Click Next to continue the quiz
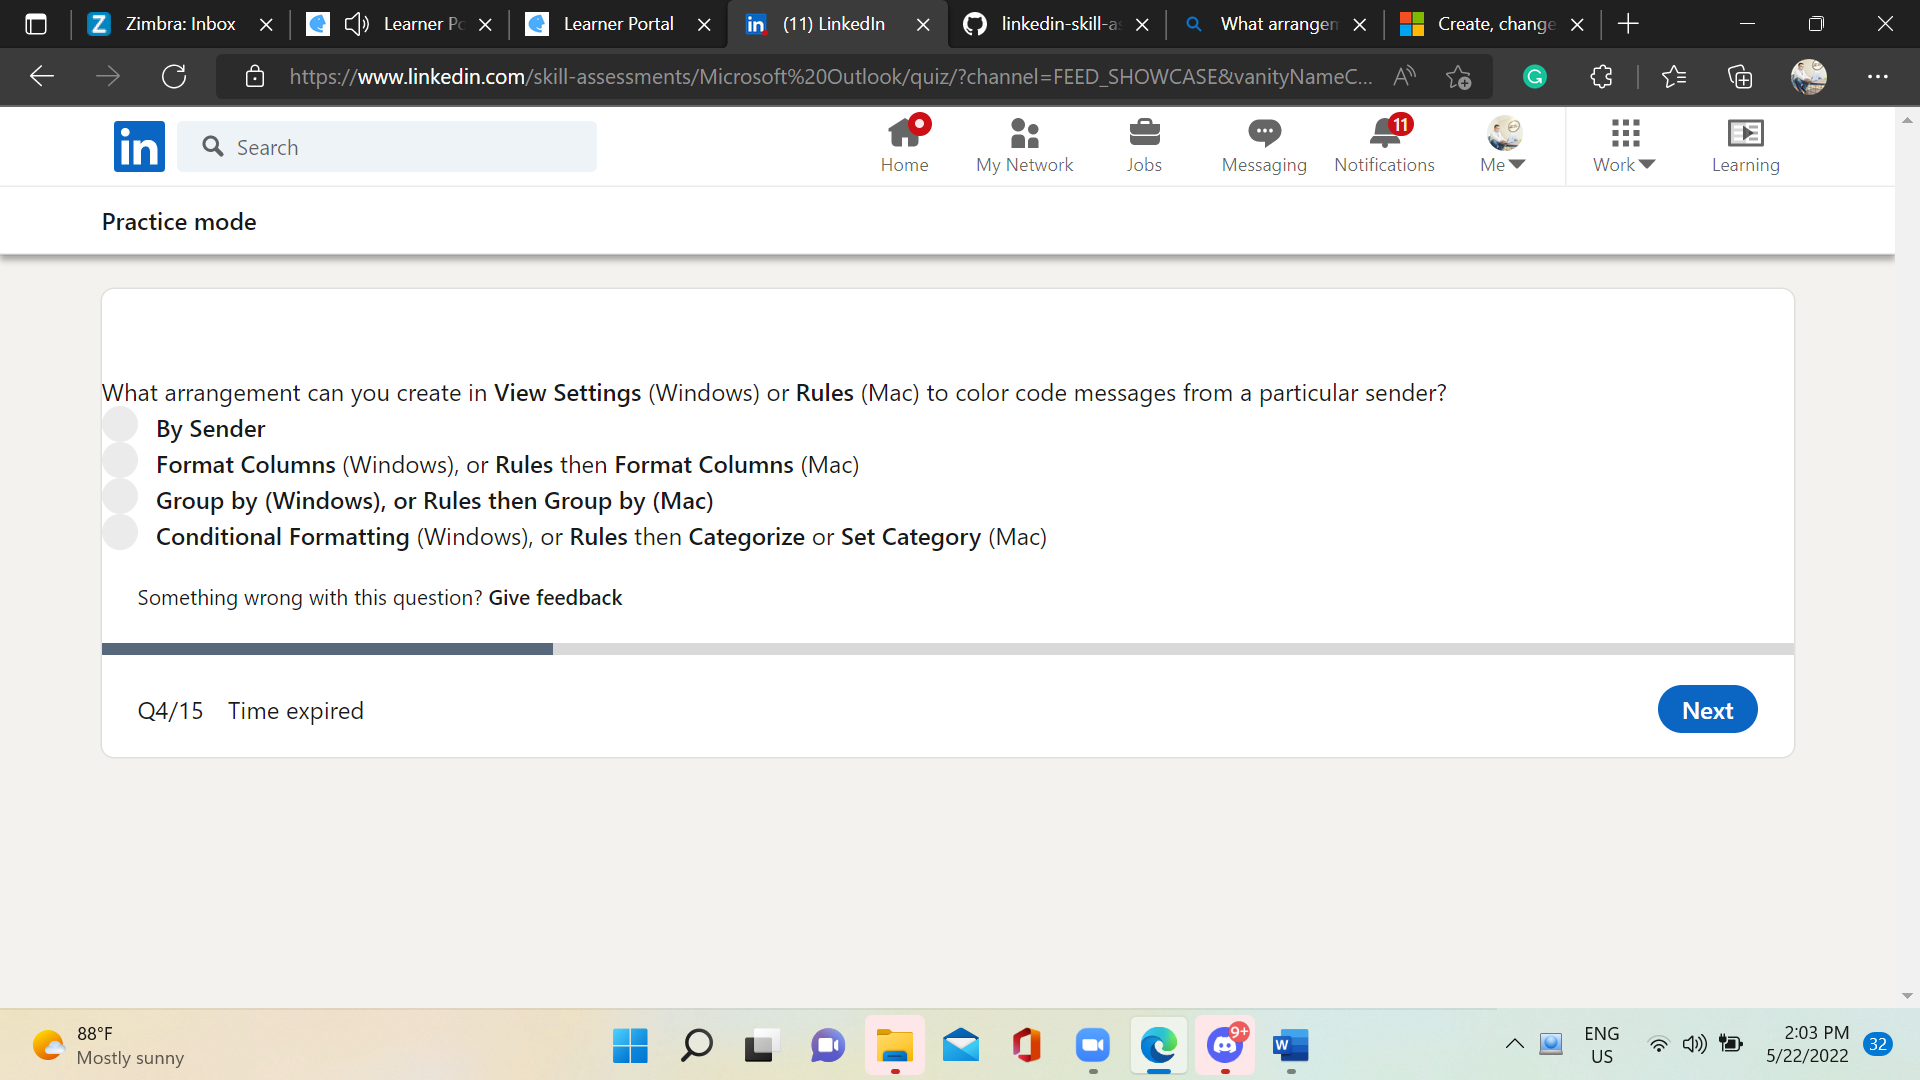 (1707, 709)
